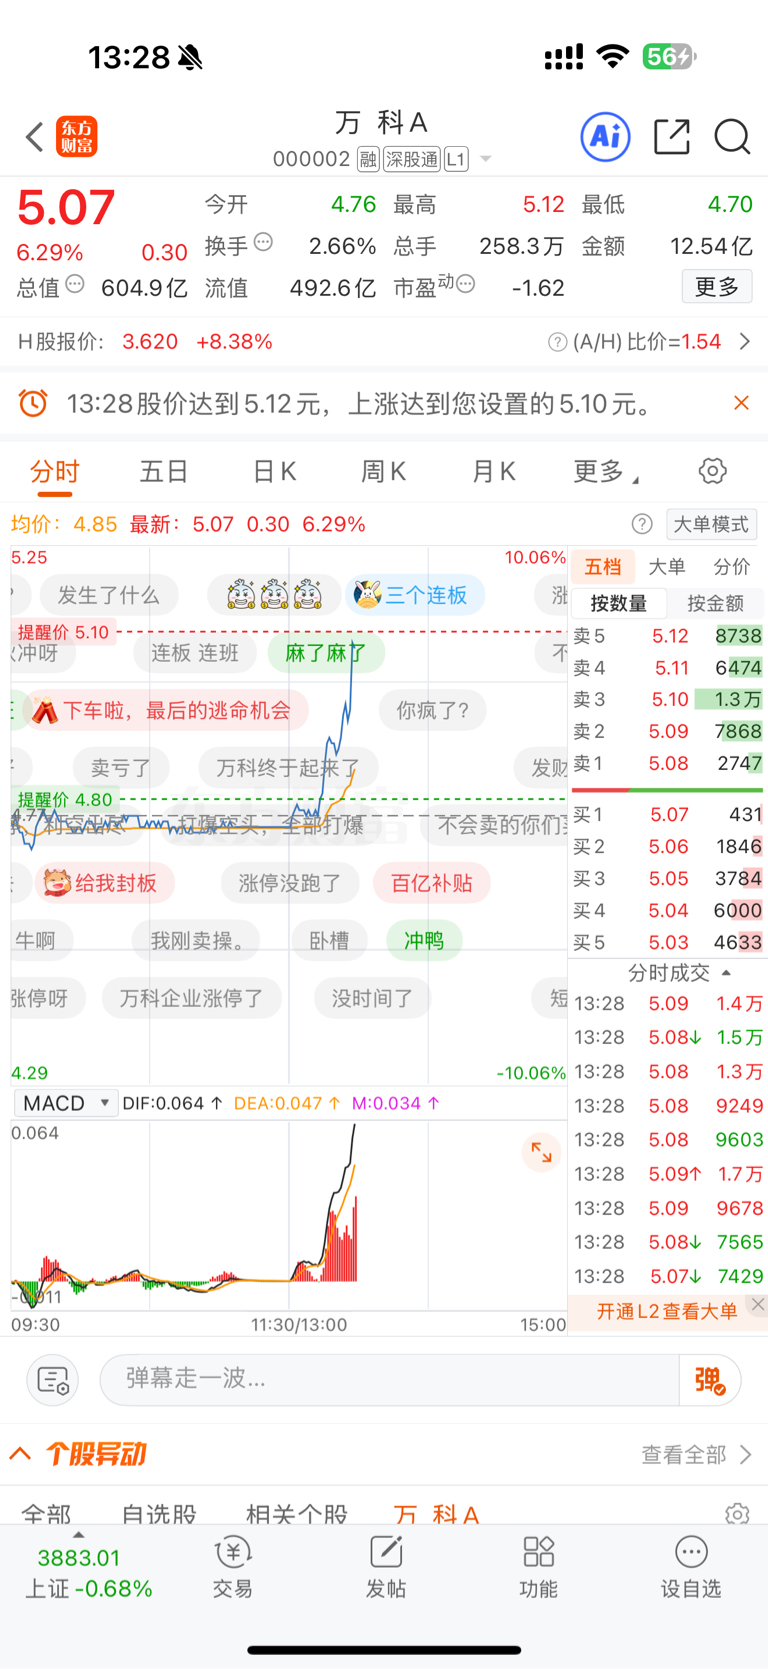Switch to 分时 chart tab

pyautogui.click(x=55, y=471)
